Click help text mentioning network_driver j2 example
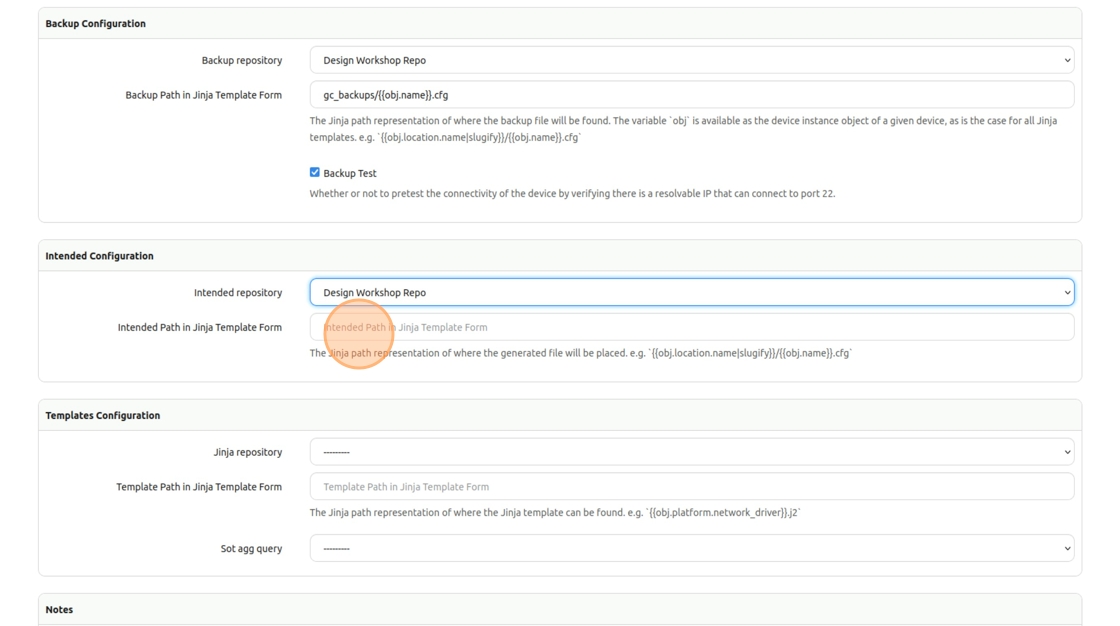1120x626 pixels. click(x=555, y=512)
